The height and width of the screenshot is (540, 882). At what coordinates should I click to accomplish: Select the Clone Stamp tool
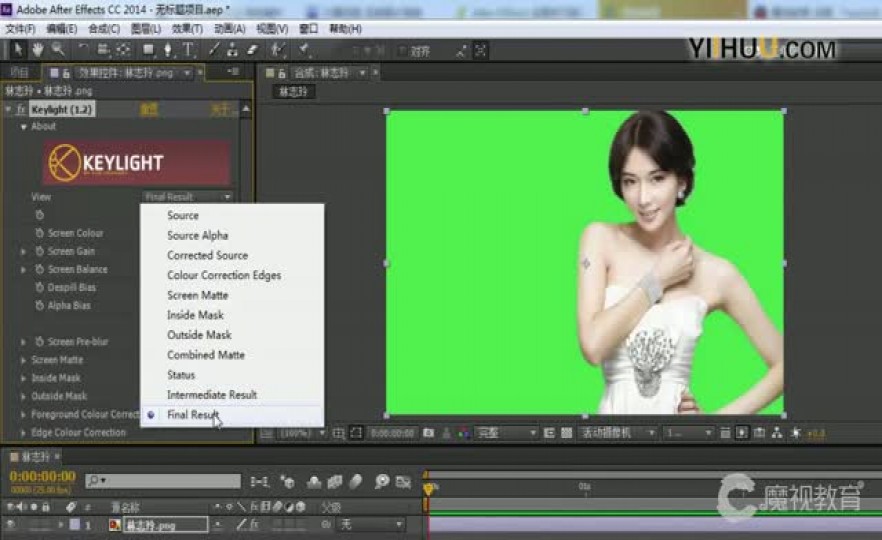[x=232, y=50]
